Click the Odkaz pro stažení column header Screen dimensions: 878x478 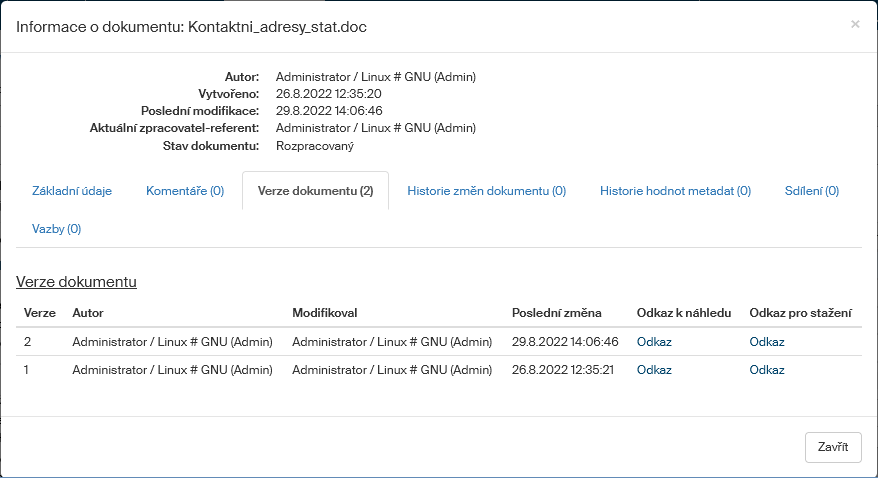tap(800, 313)
